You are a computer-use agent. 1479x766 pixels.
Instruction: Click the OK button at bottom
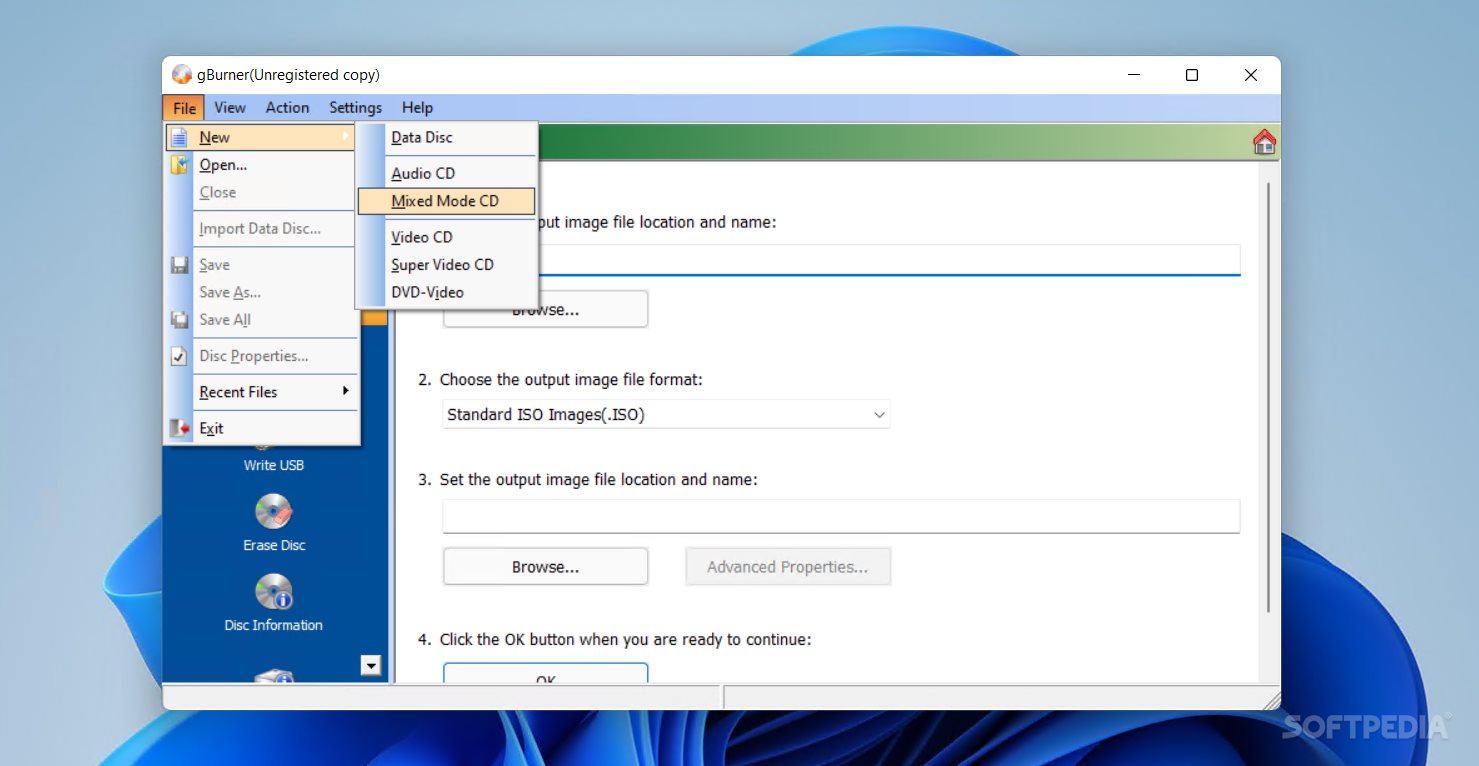[x=545, y=674]
